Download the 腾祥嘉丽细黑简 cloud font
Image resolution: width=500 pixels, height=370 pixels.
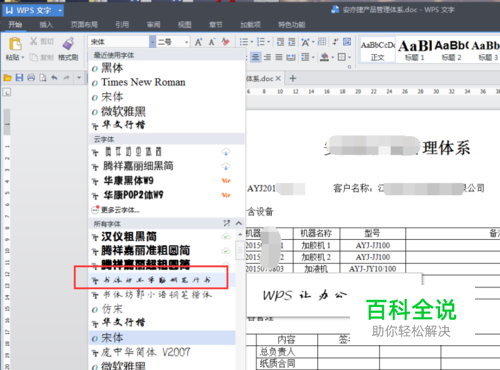point(226,166)
